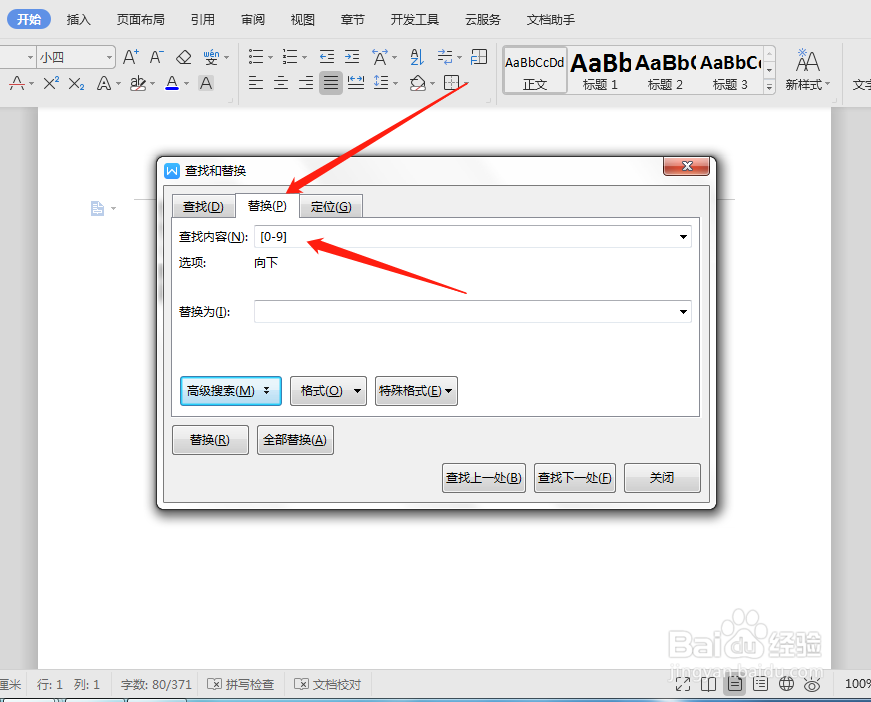Select the 正文 body style
Screen dimensions: 871x702
click(535, 71)
